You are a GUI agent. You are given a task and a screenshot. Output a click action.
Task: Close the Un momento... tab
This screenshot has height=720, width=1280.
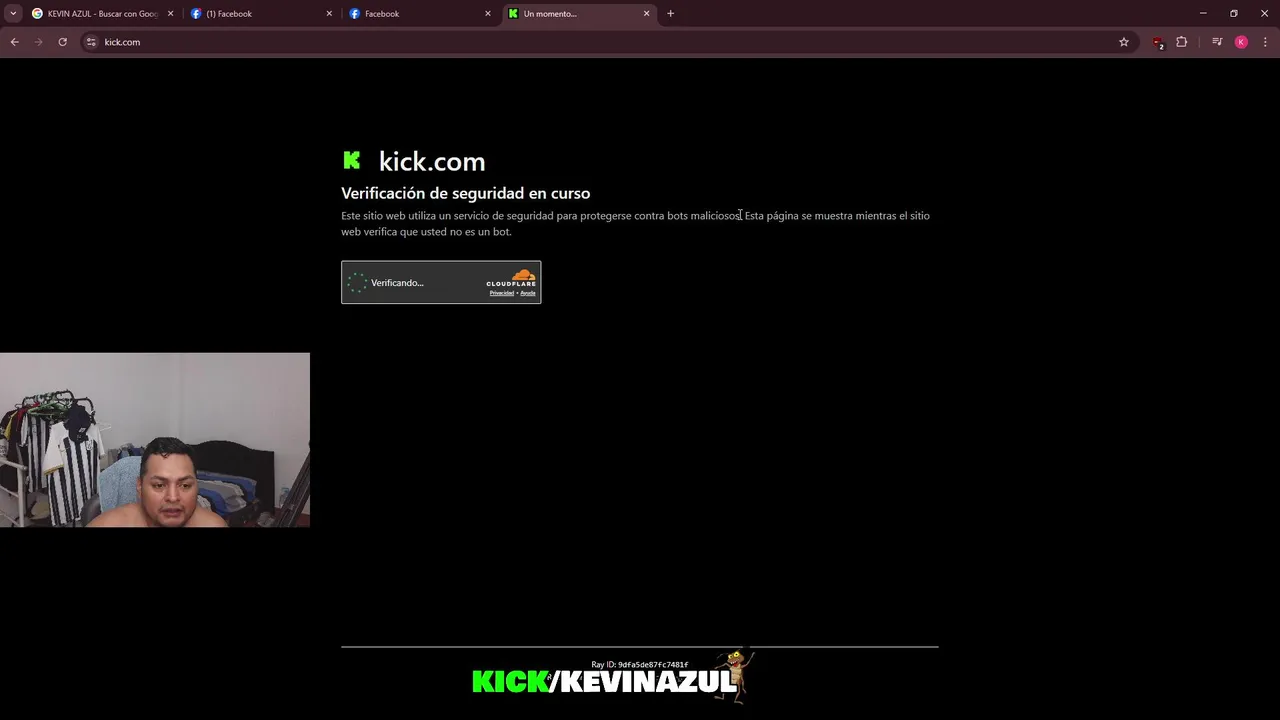(x=646, y=14)
